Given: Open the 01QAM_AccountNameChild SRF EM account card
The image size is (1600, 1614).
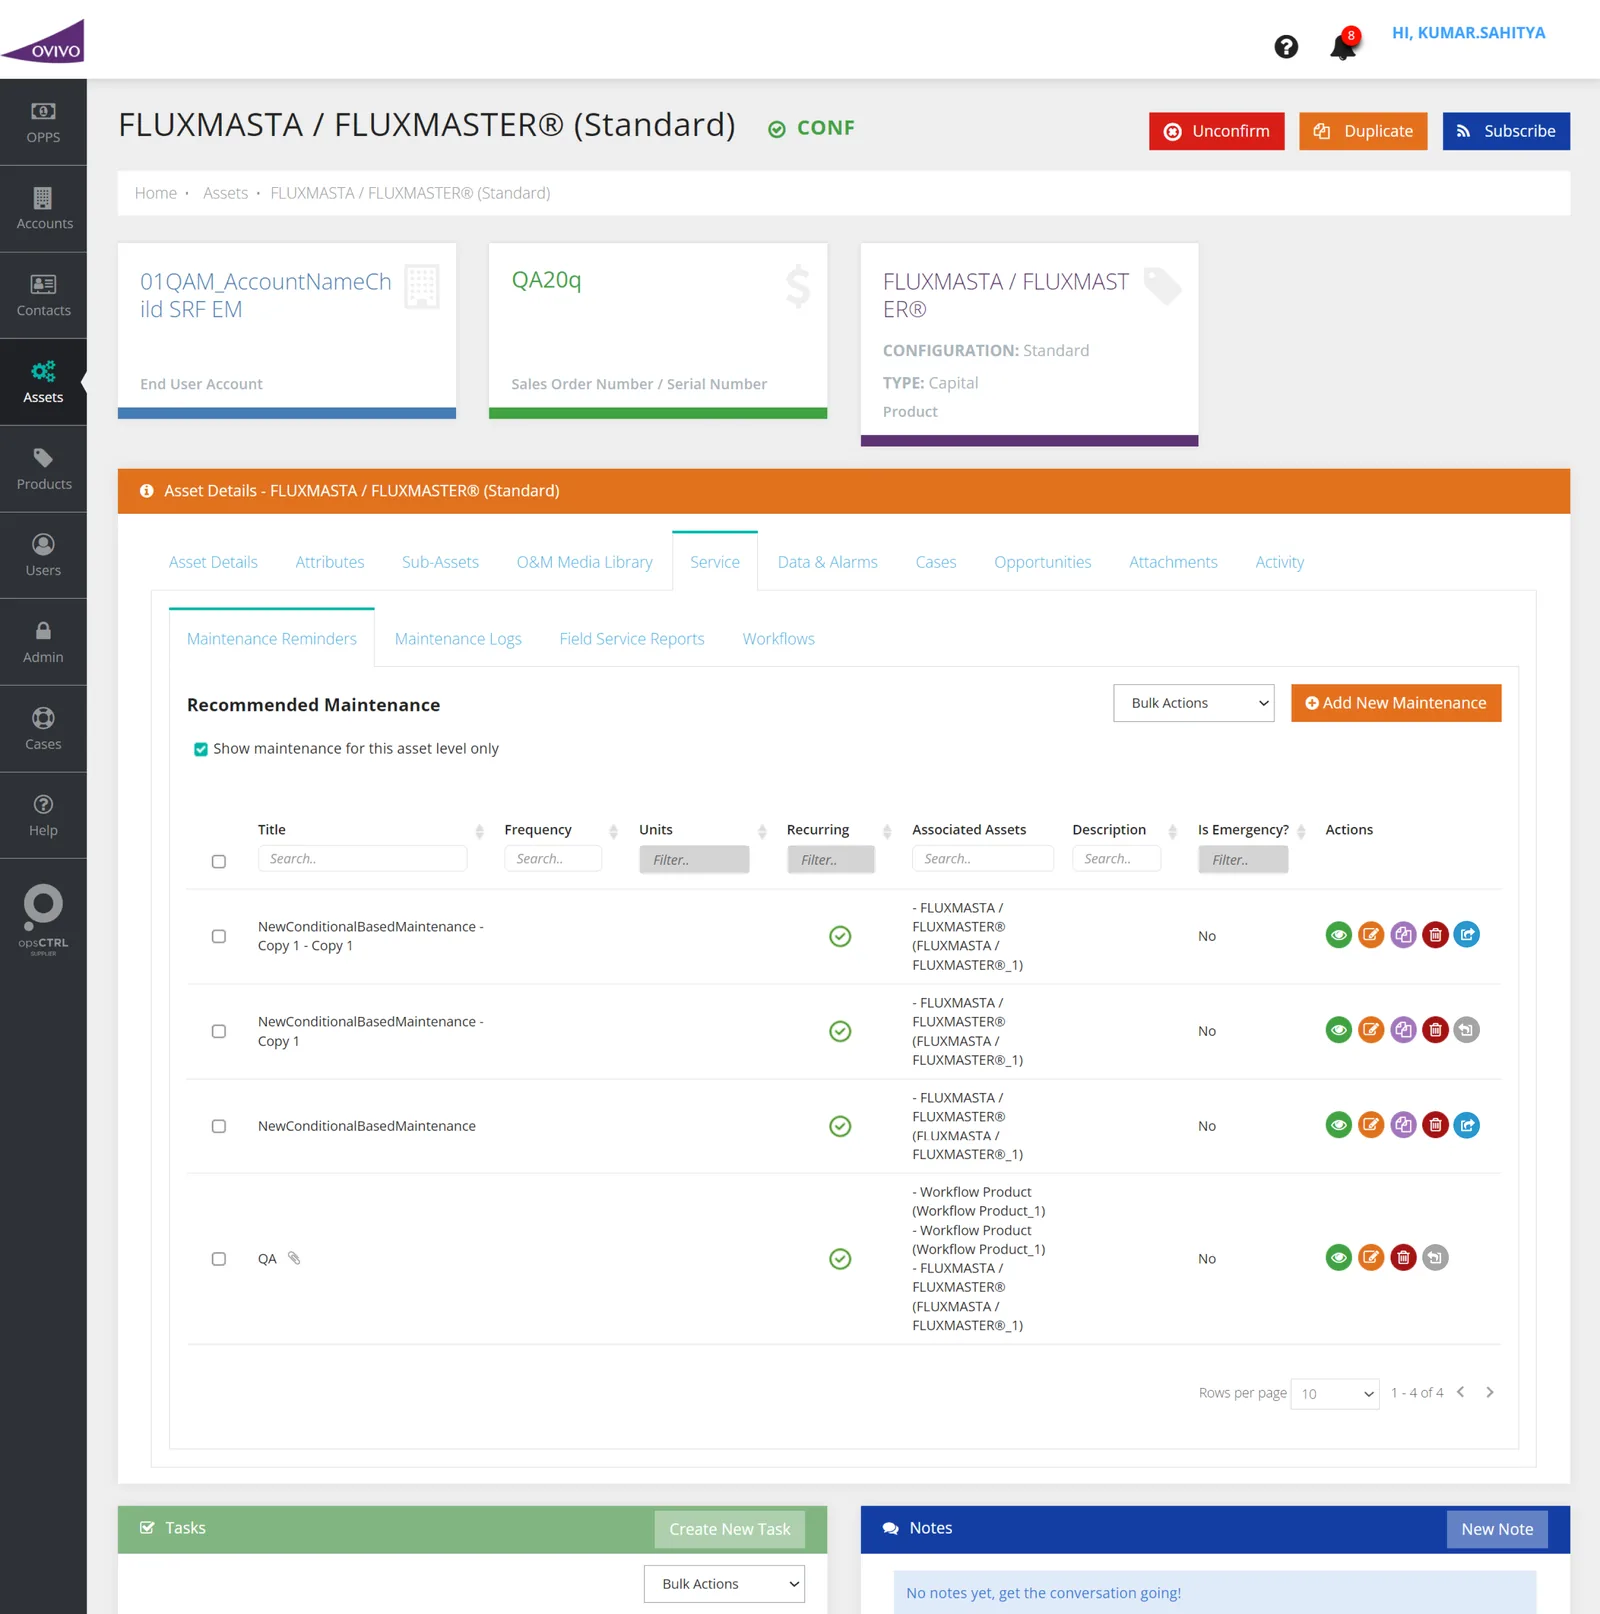Looking at the screenshot, I should [x=287, y=330].
